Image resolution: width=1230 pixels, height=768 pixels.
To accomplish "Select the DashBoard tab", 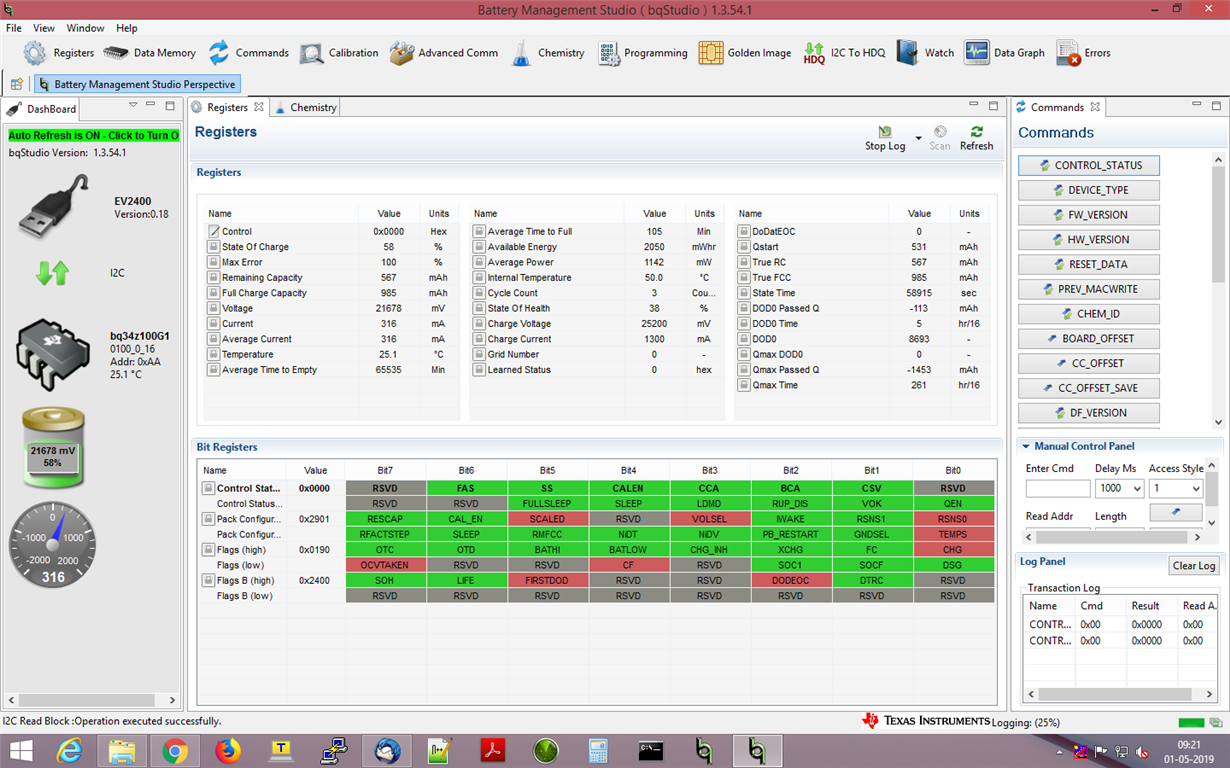I will [42, 109].
